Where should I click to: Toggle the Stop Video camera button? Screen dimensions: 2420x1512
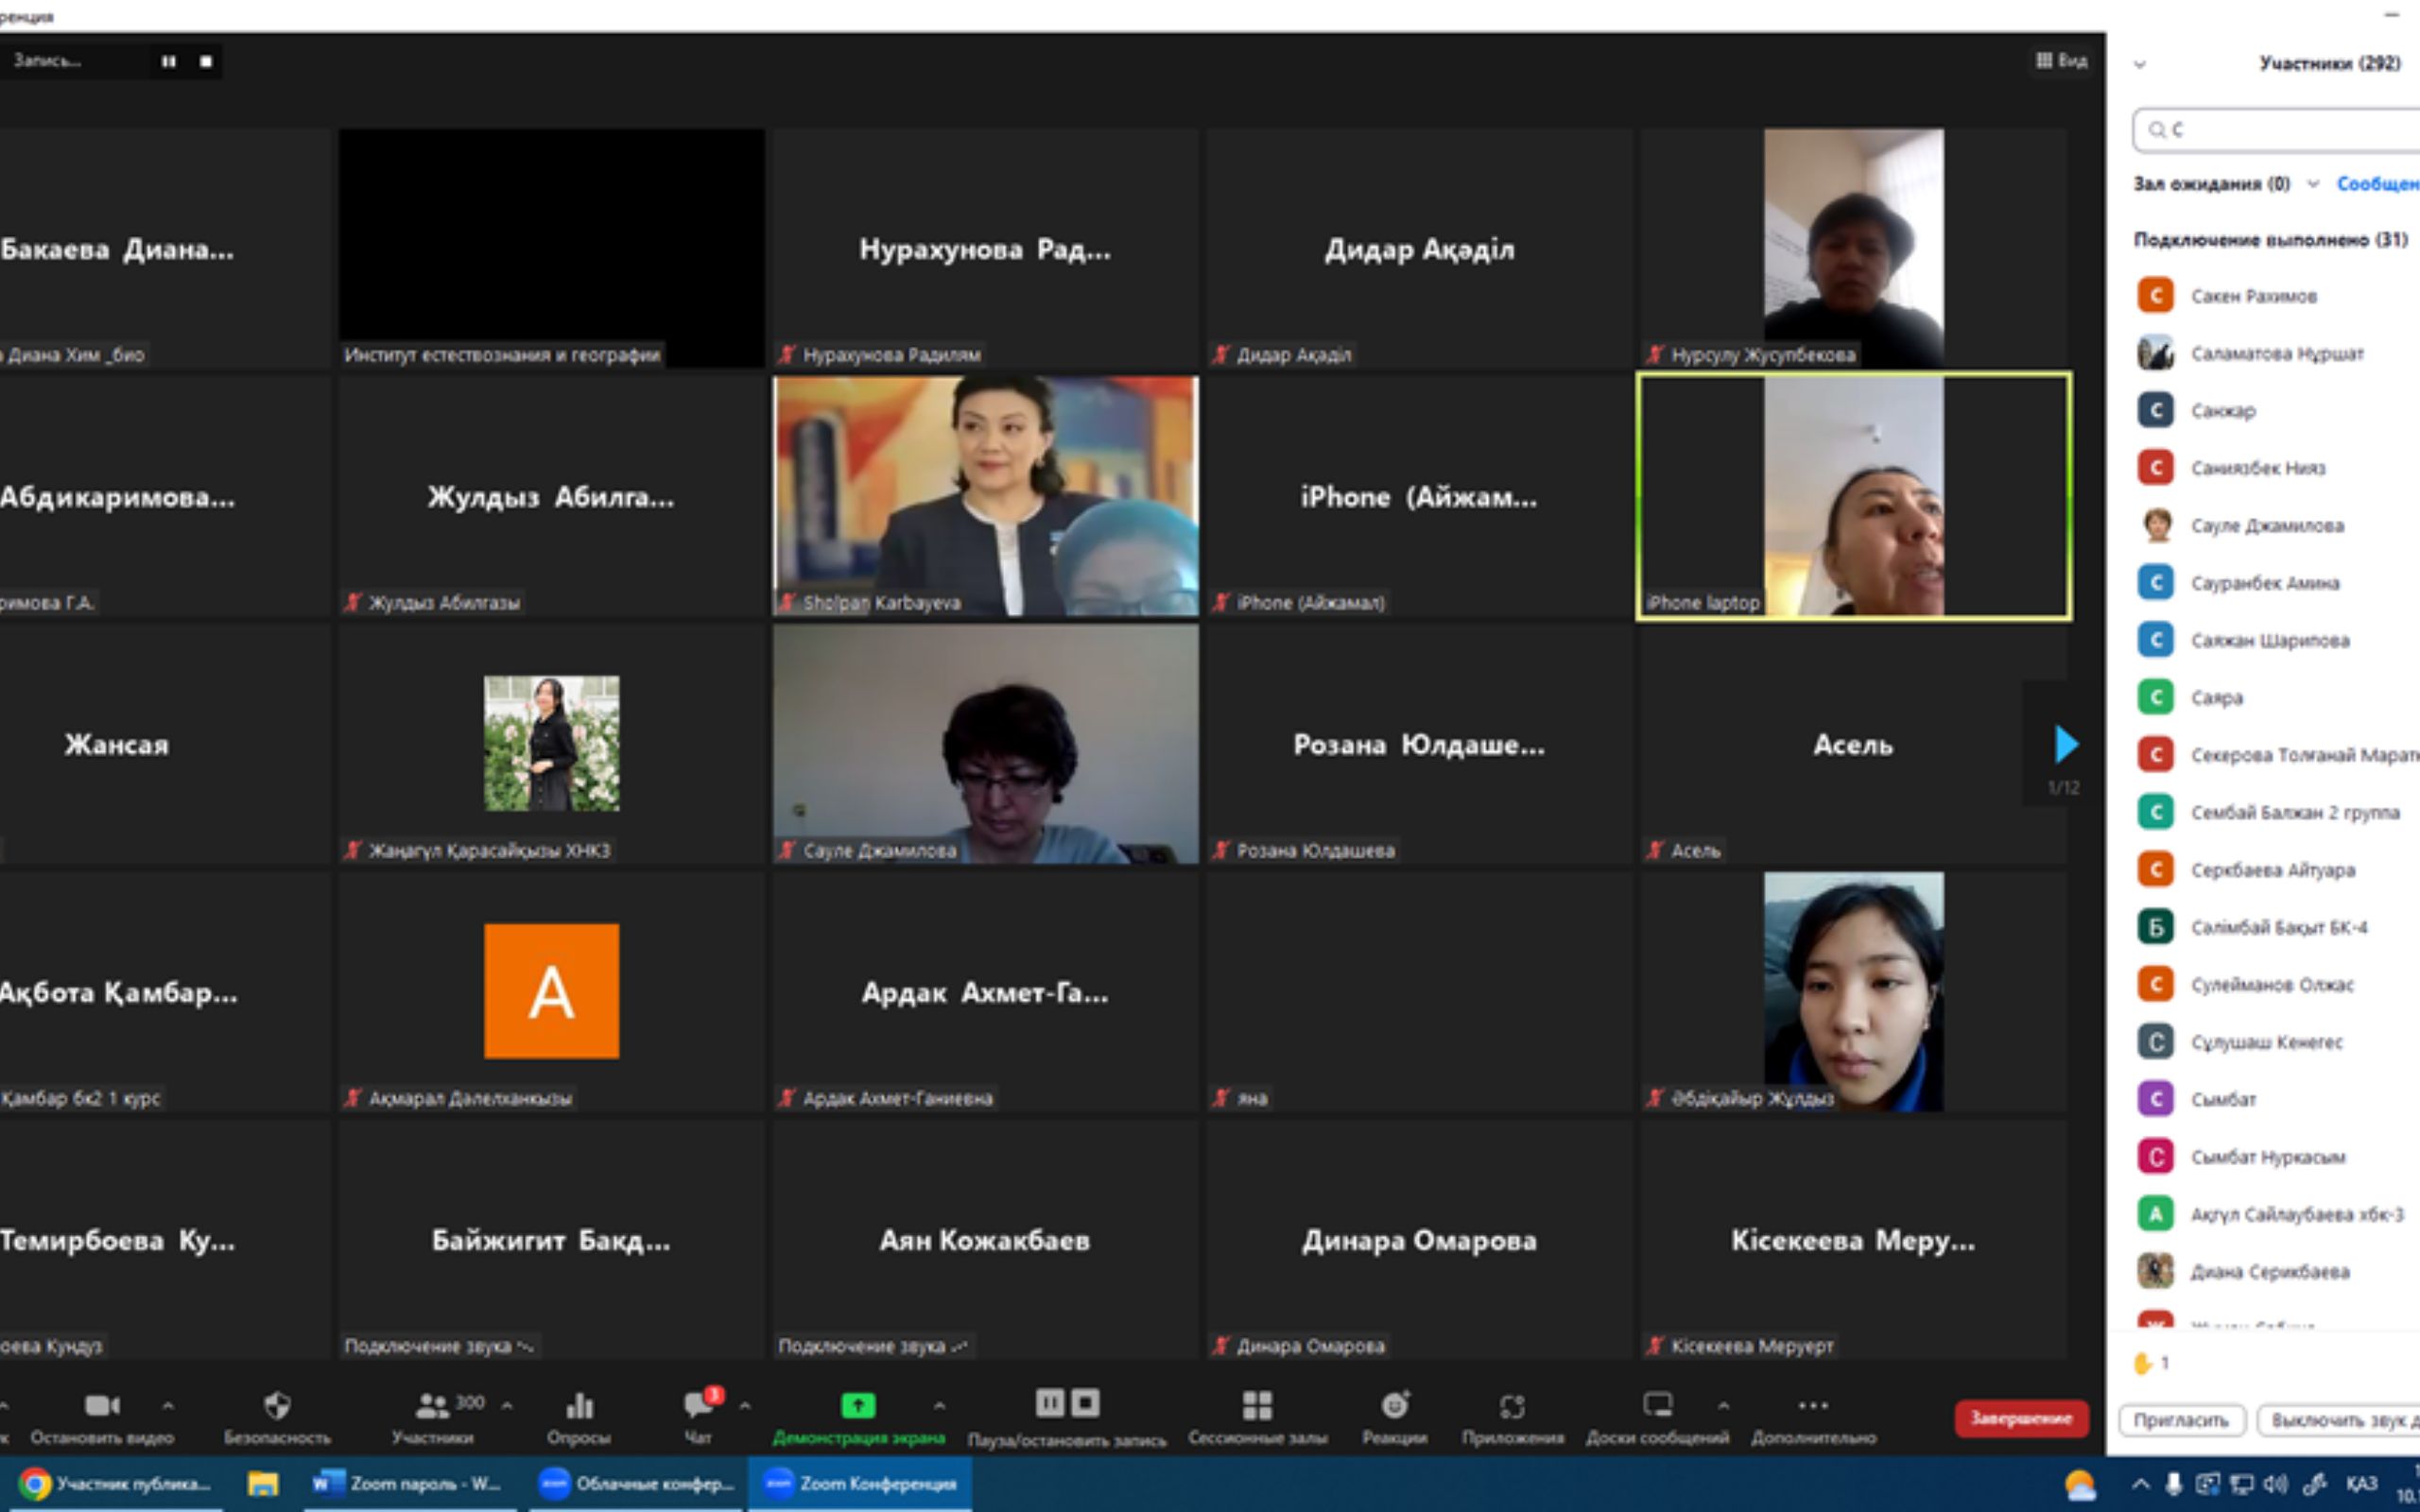coord(102,1406)
